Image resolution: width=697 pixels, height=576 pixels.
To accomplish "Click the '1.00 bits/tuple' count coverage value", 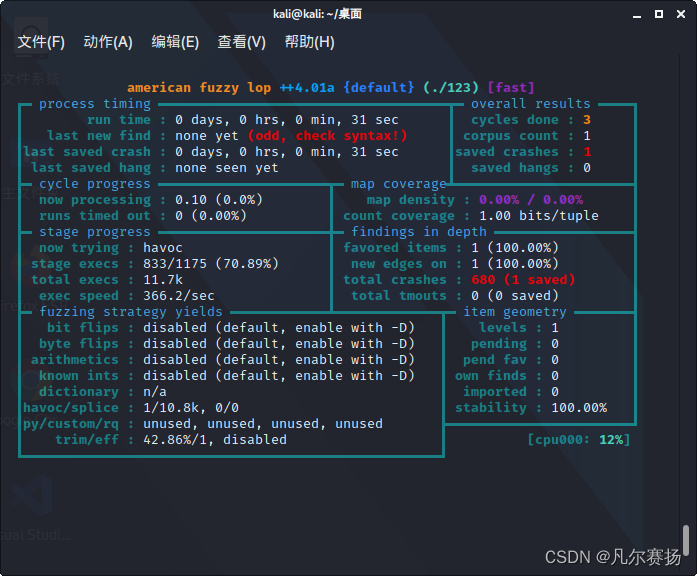I will 539,216.
